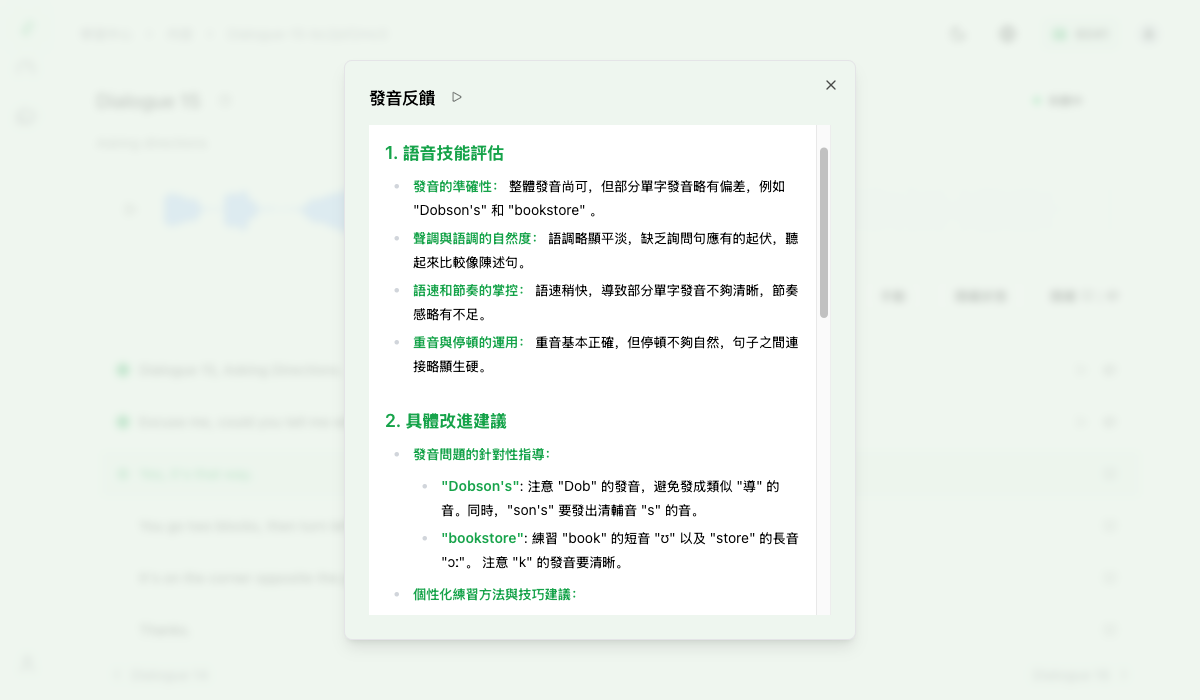Navigate using the first breadcrumb item
Image resolution: width=1200 pixels, height=700 pixels.
pos(106,33)
